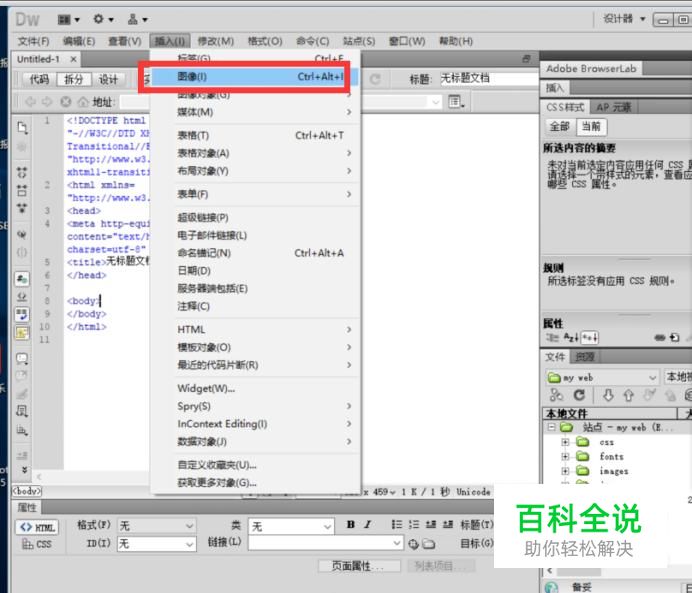Select CSS mode in Properties panel
This screenshot has width=692, height=593.
[37, 544]
